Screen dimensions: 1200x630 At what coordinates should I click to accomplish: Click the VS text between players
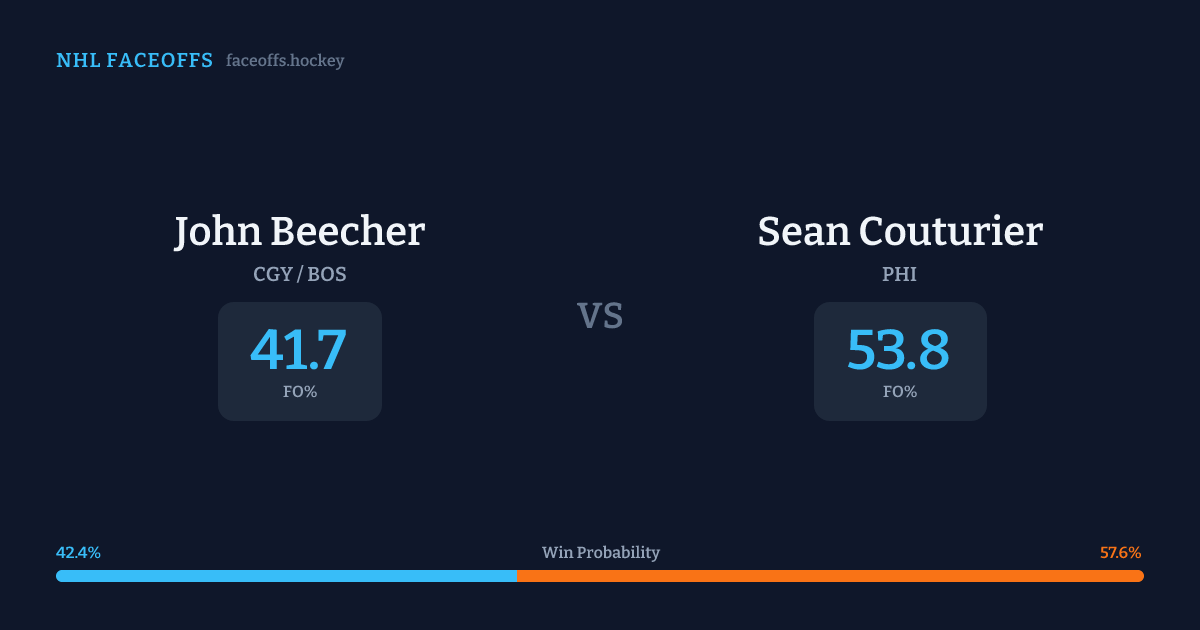pyautogui.click(x=600, y=316)
